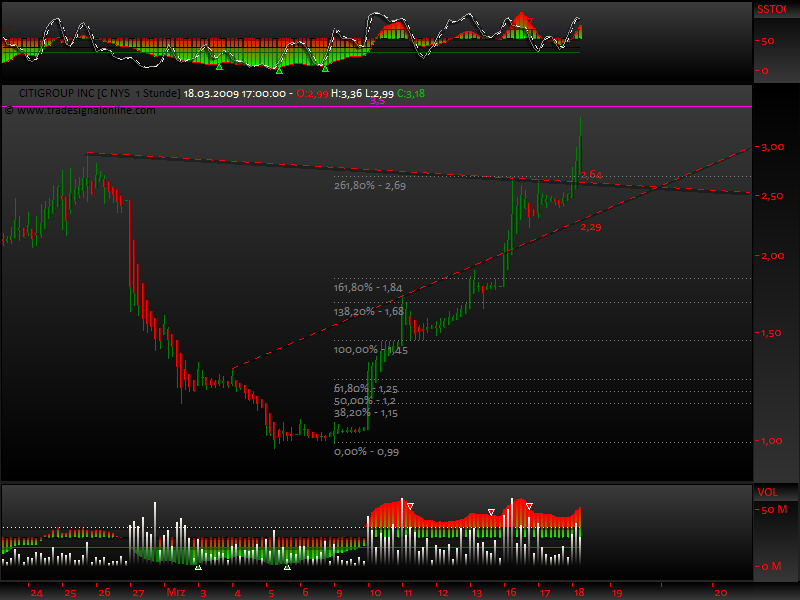Jump to date 9 on time axis
This screenshot has height=600, width=800.
[339, 593]
